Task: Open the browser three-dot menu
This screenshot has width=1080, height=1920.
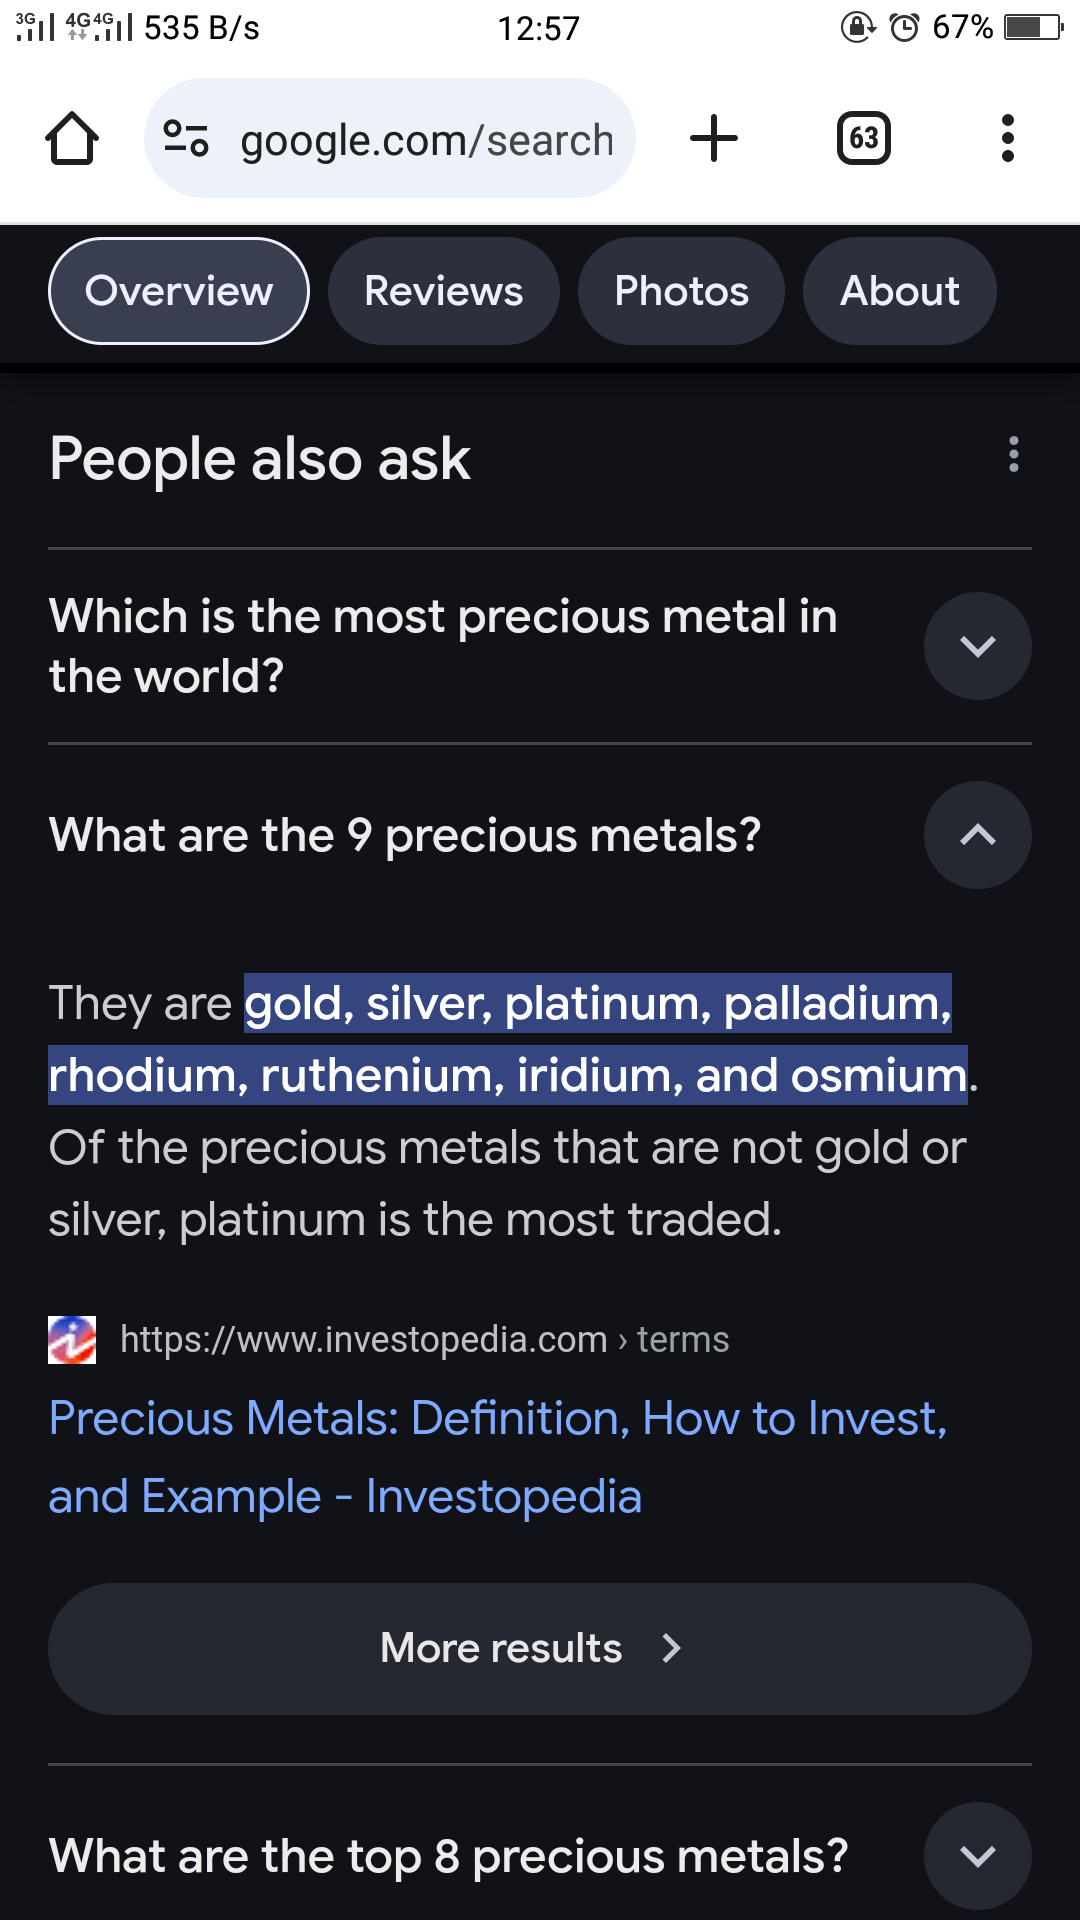Action: pyautogui.click(x=1008, y=138)
